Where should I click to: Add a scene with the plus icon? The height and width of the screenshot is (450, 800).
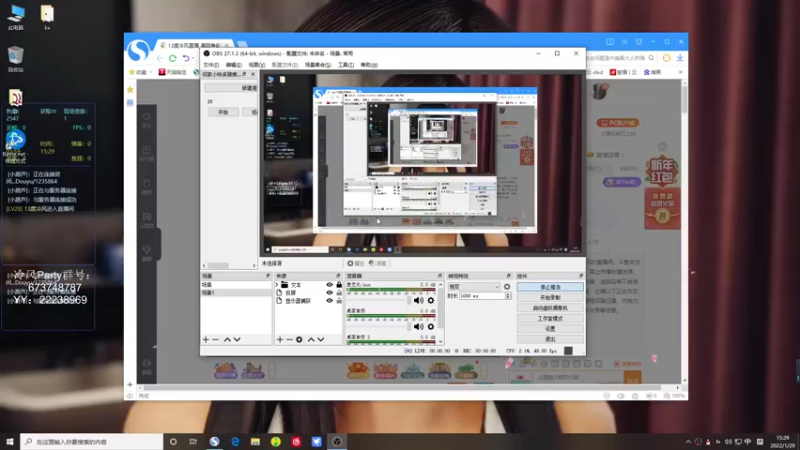pyautogui.click(x=206, y=340)
